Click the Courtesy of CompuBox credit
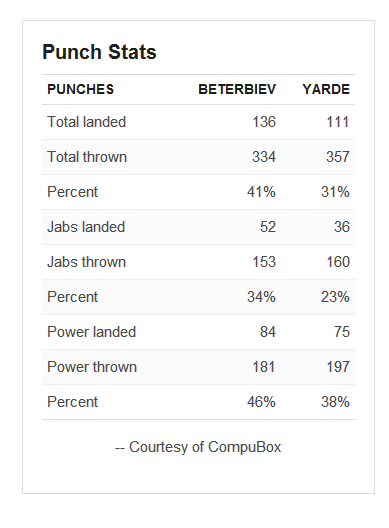 coord(198,447)
